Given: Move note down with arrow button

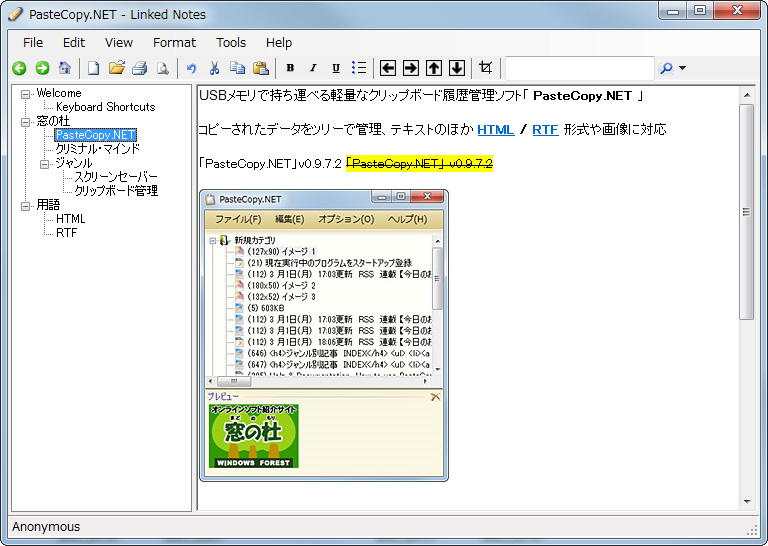Looking at the screenshot, I should (457, 68).
